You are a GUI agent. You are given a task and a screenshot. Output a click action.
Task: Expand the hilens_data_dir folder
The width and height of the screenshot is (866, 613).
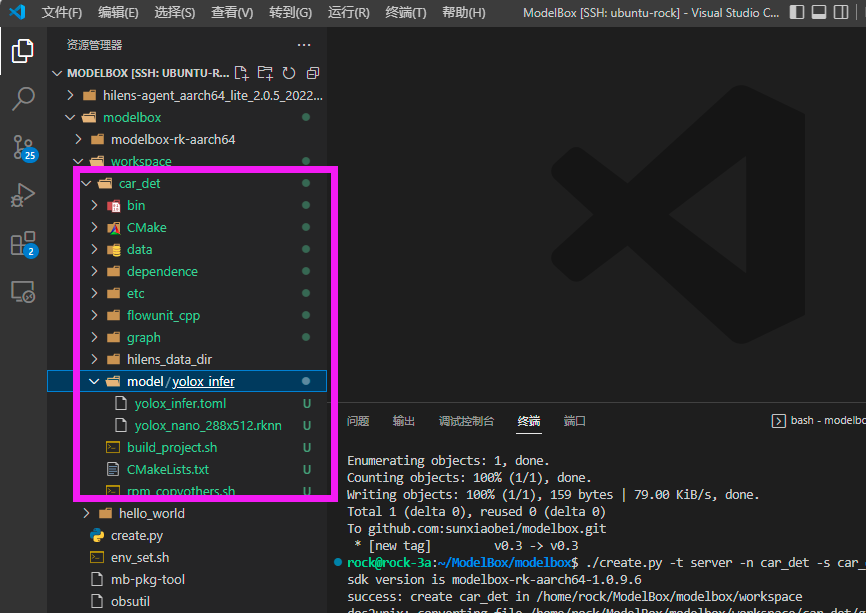[x=94, y=360]
